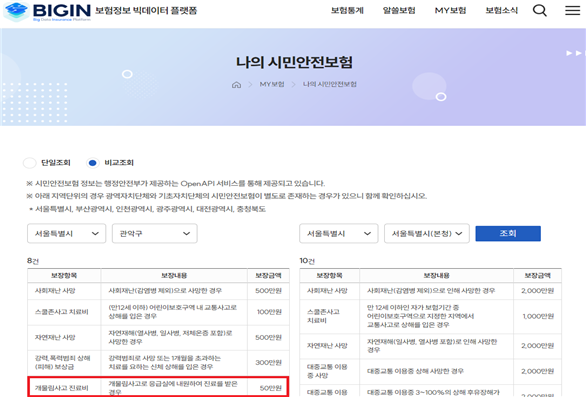The width and height of the screenshot is (586, 397).
Task: Click the 10건 count label
Action: coord(307,261)
